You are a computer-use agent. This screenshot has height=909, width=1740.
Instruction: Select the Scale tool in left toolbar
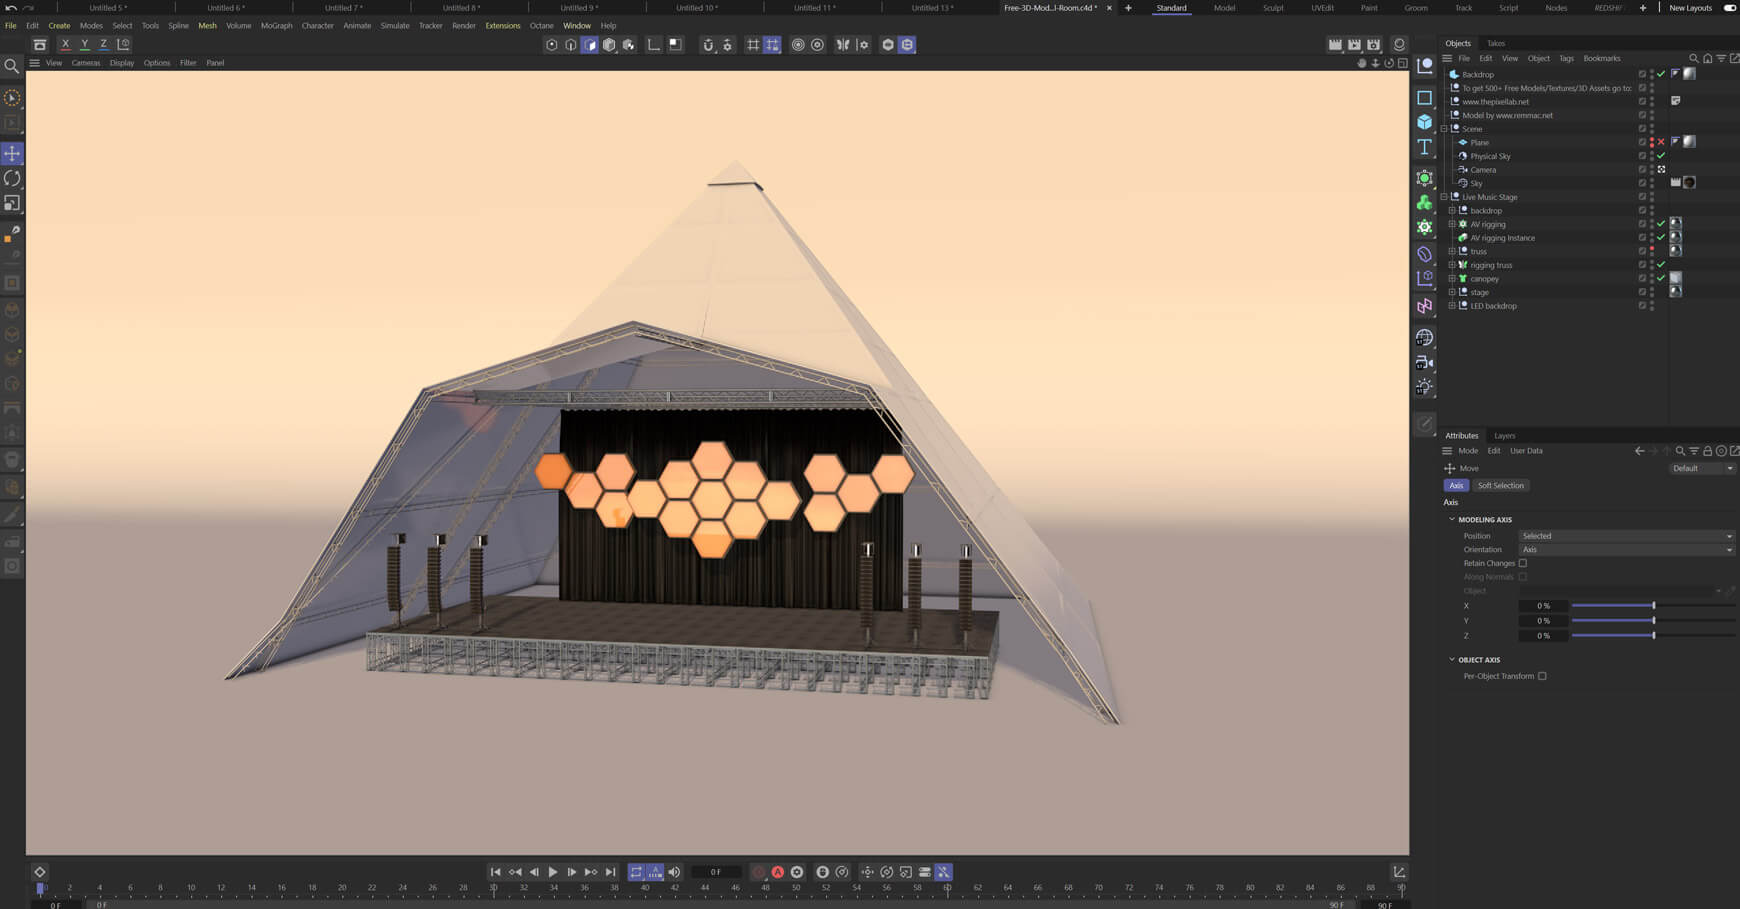click(12, 203)
